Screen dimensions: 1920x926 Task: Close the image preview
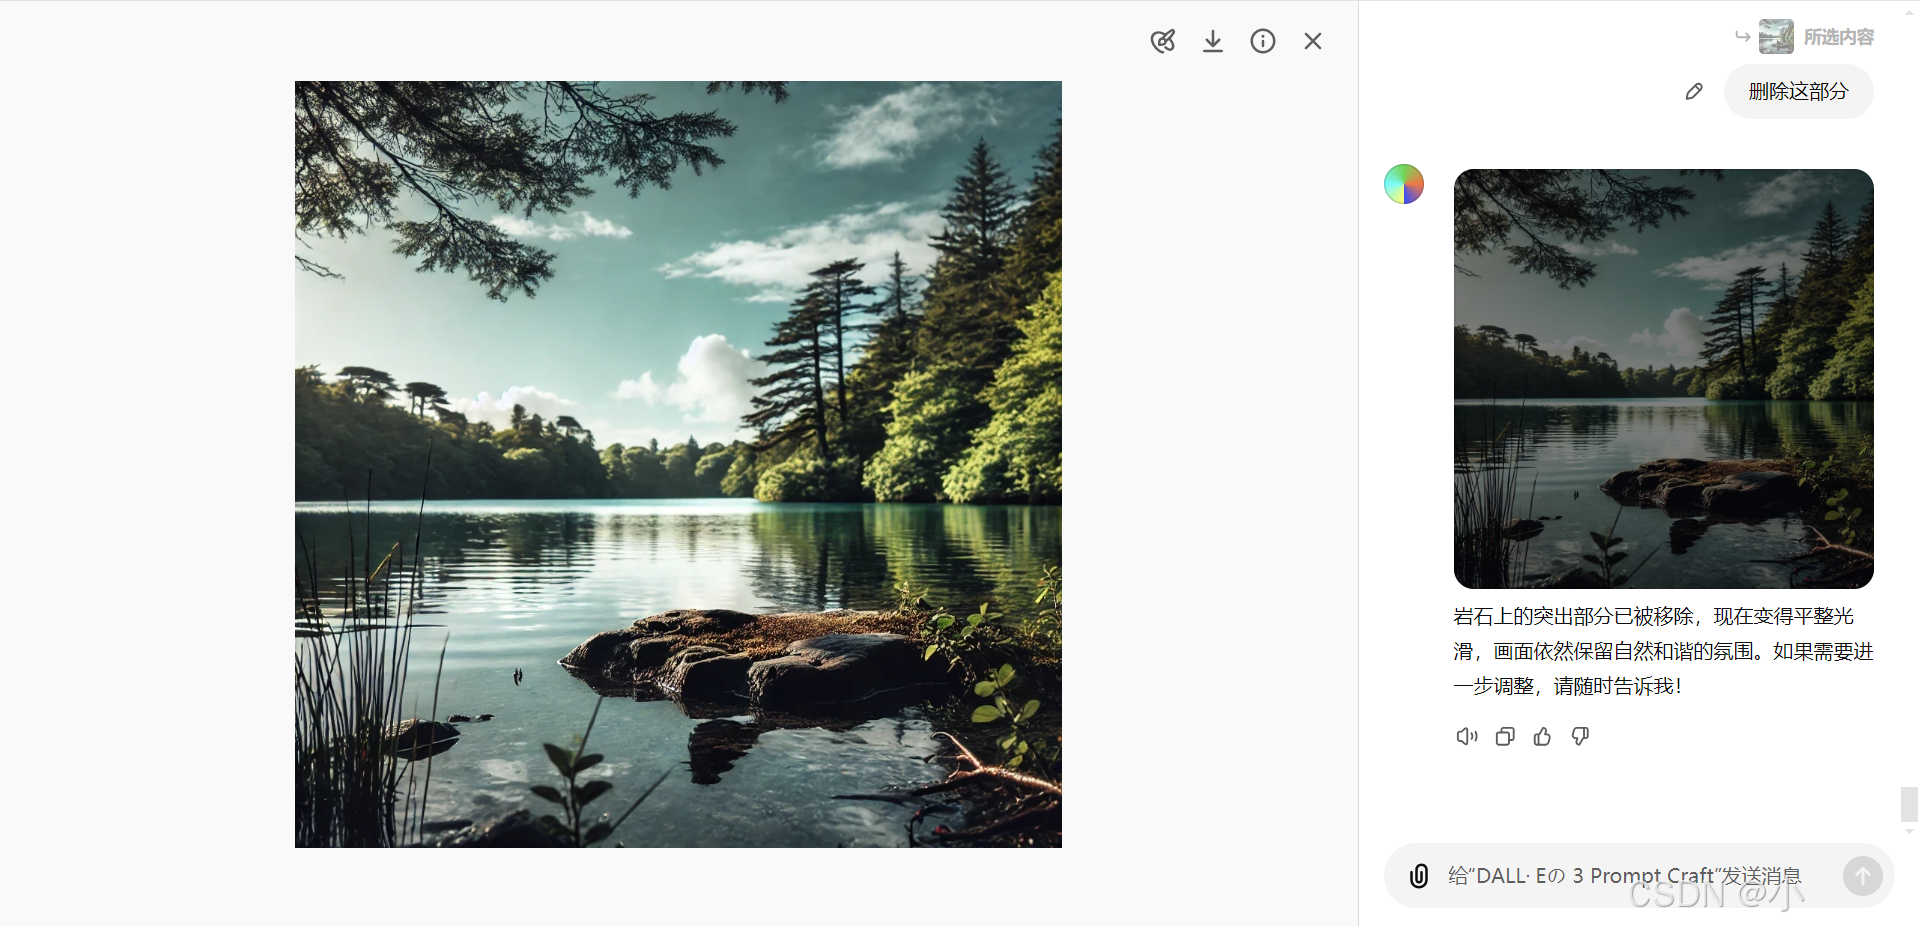click(x=1313, y=41)
